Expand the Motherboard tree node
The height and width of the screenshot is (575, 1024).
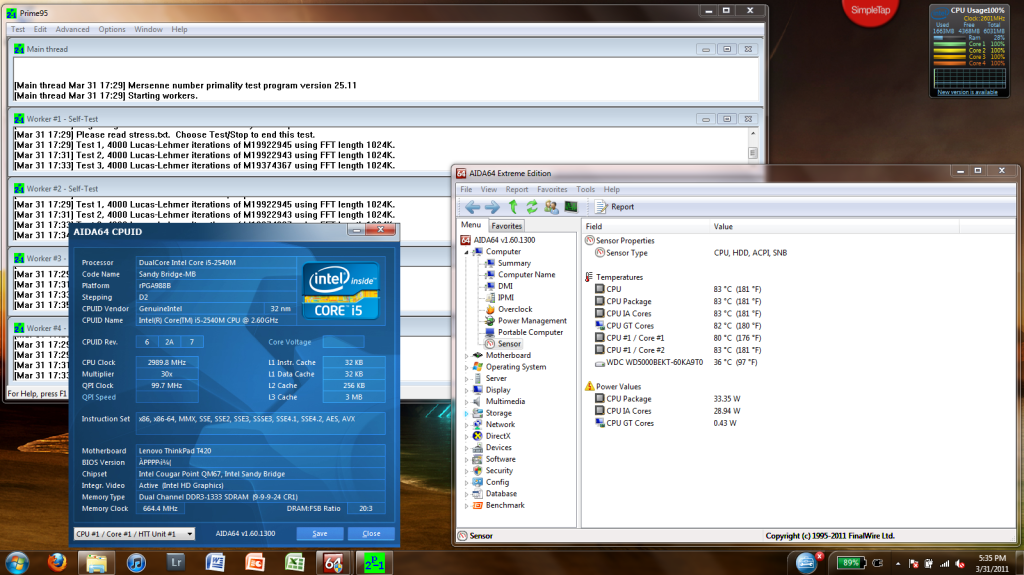click(x=466, y=355)
